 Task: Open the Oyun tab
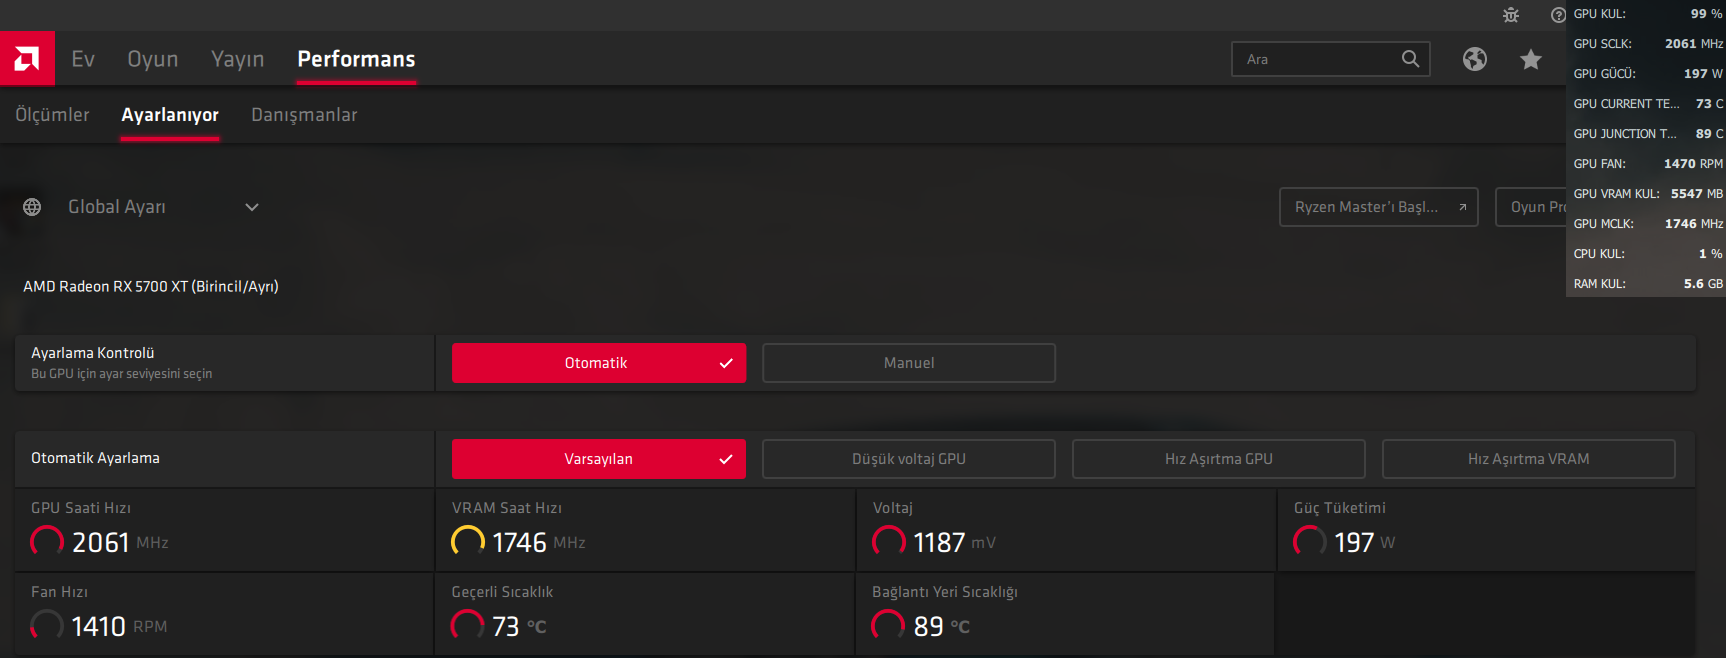[x=153, y=59]
